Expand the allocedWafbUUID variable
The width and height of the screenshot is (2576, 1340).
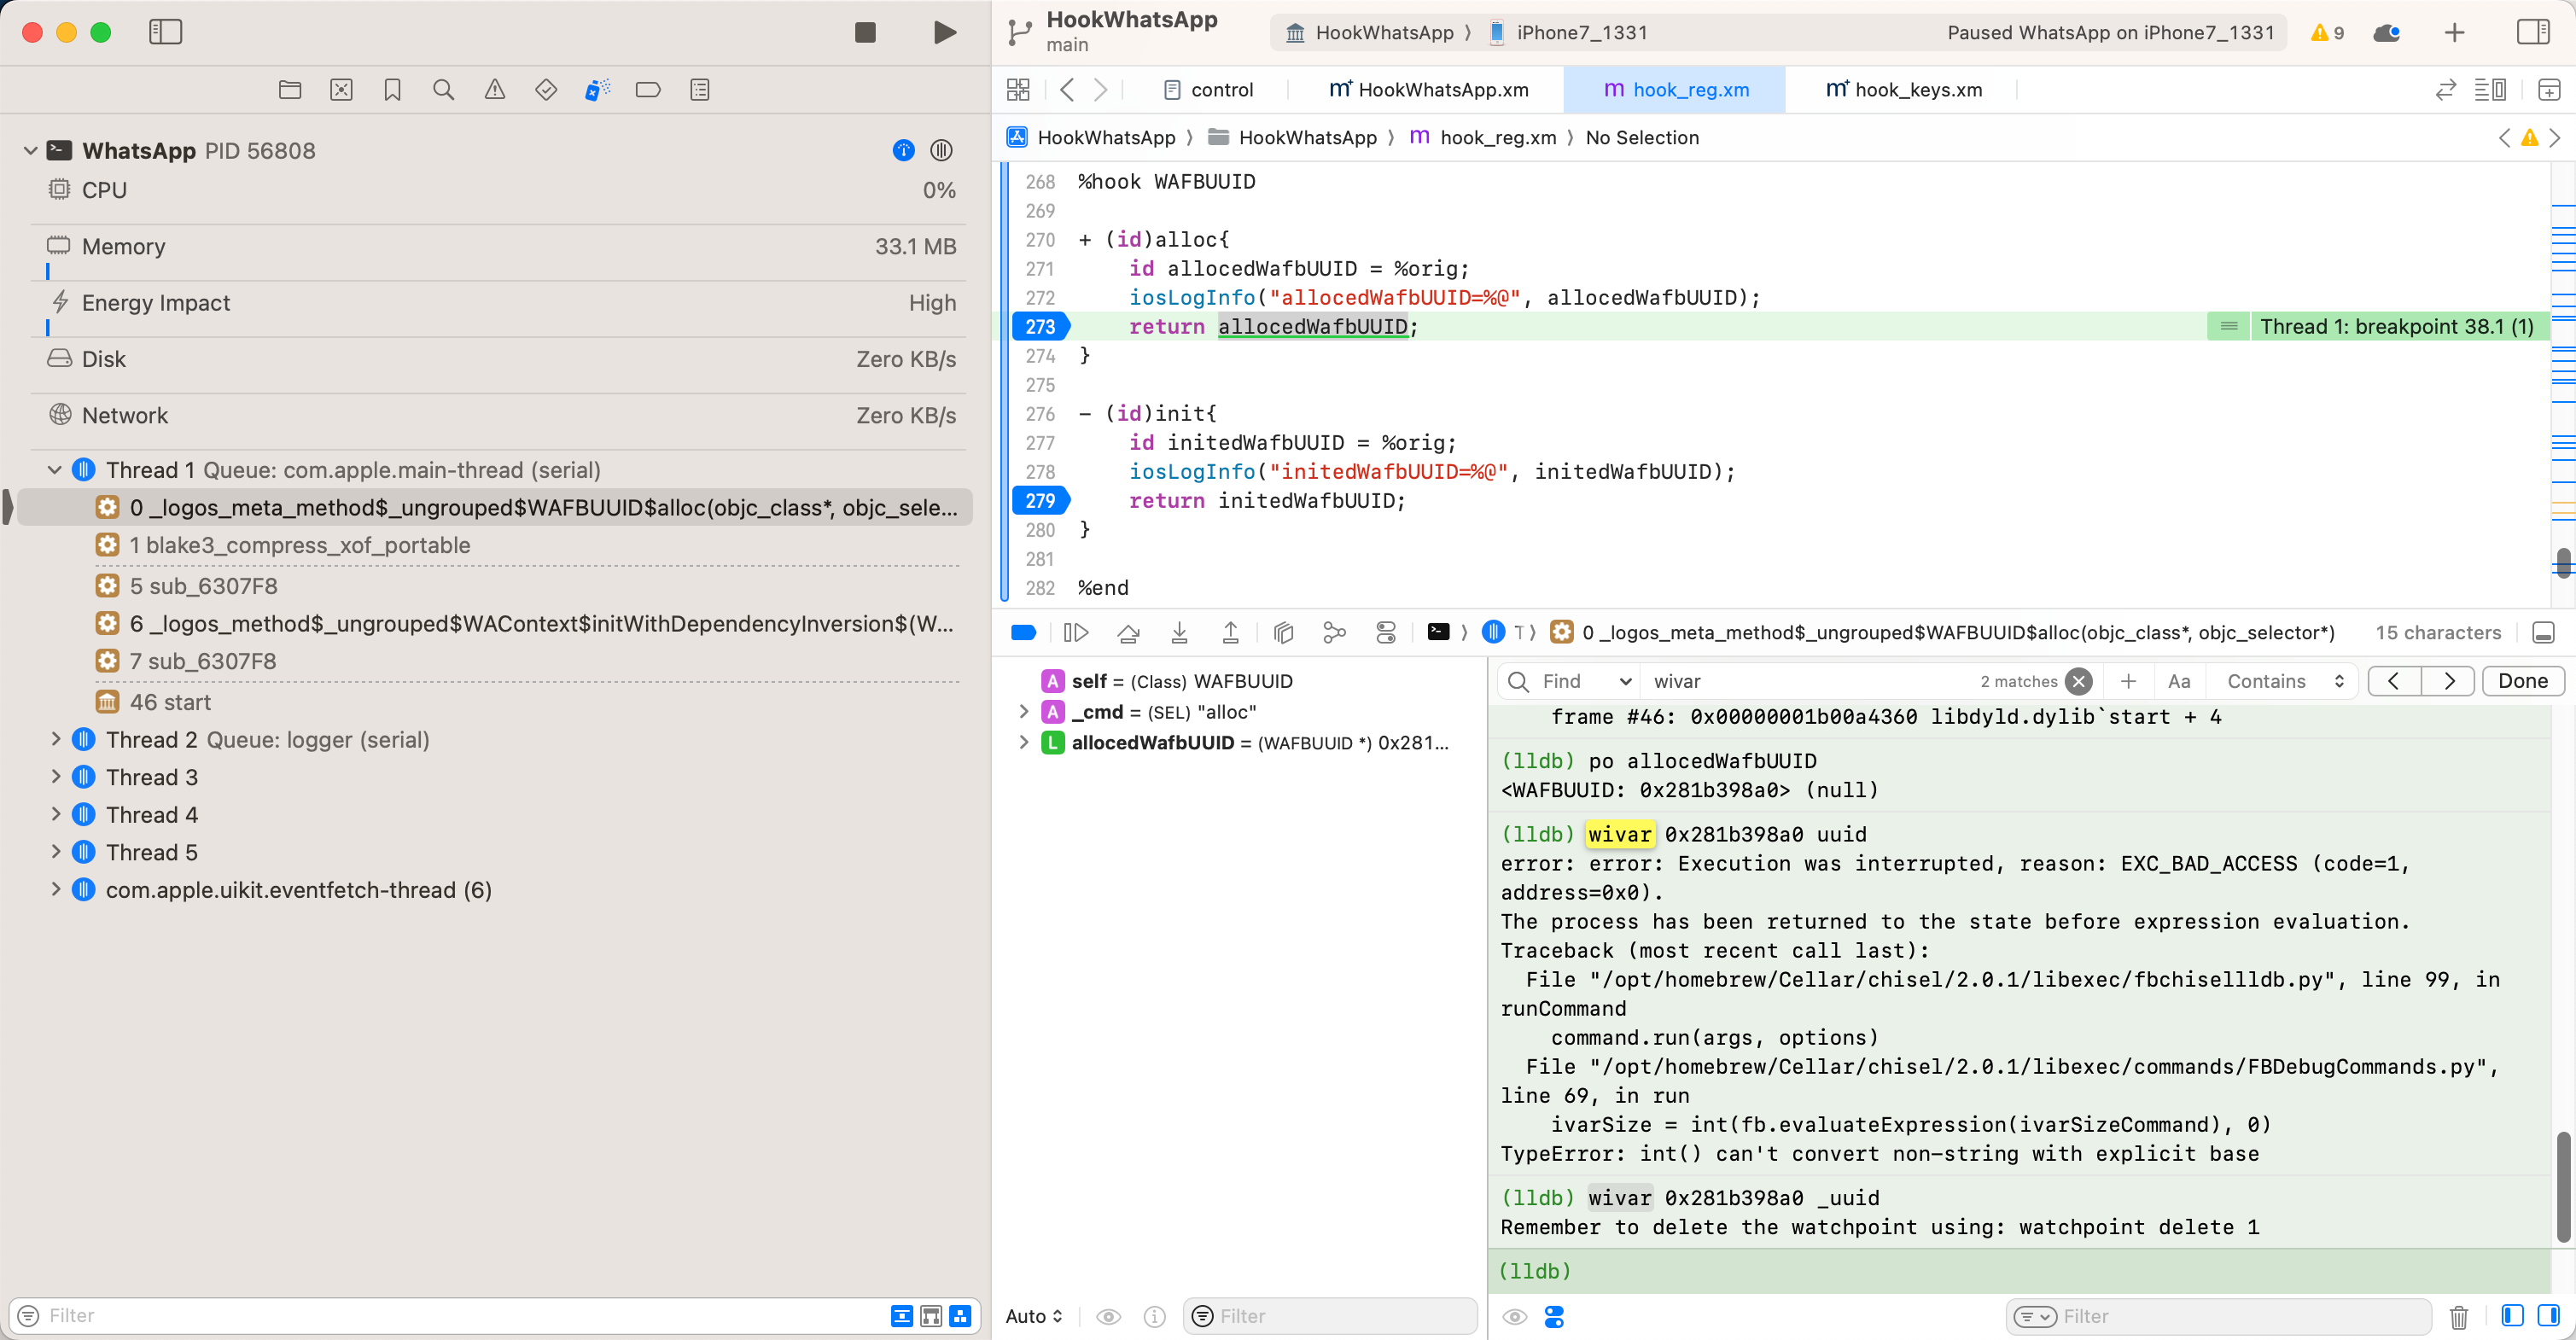click(x=1023, y=742)
